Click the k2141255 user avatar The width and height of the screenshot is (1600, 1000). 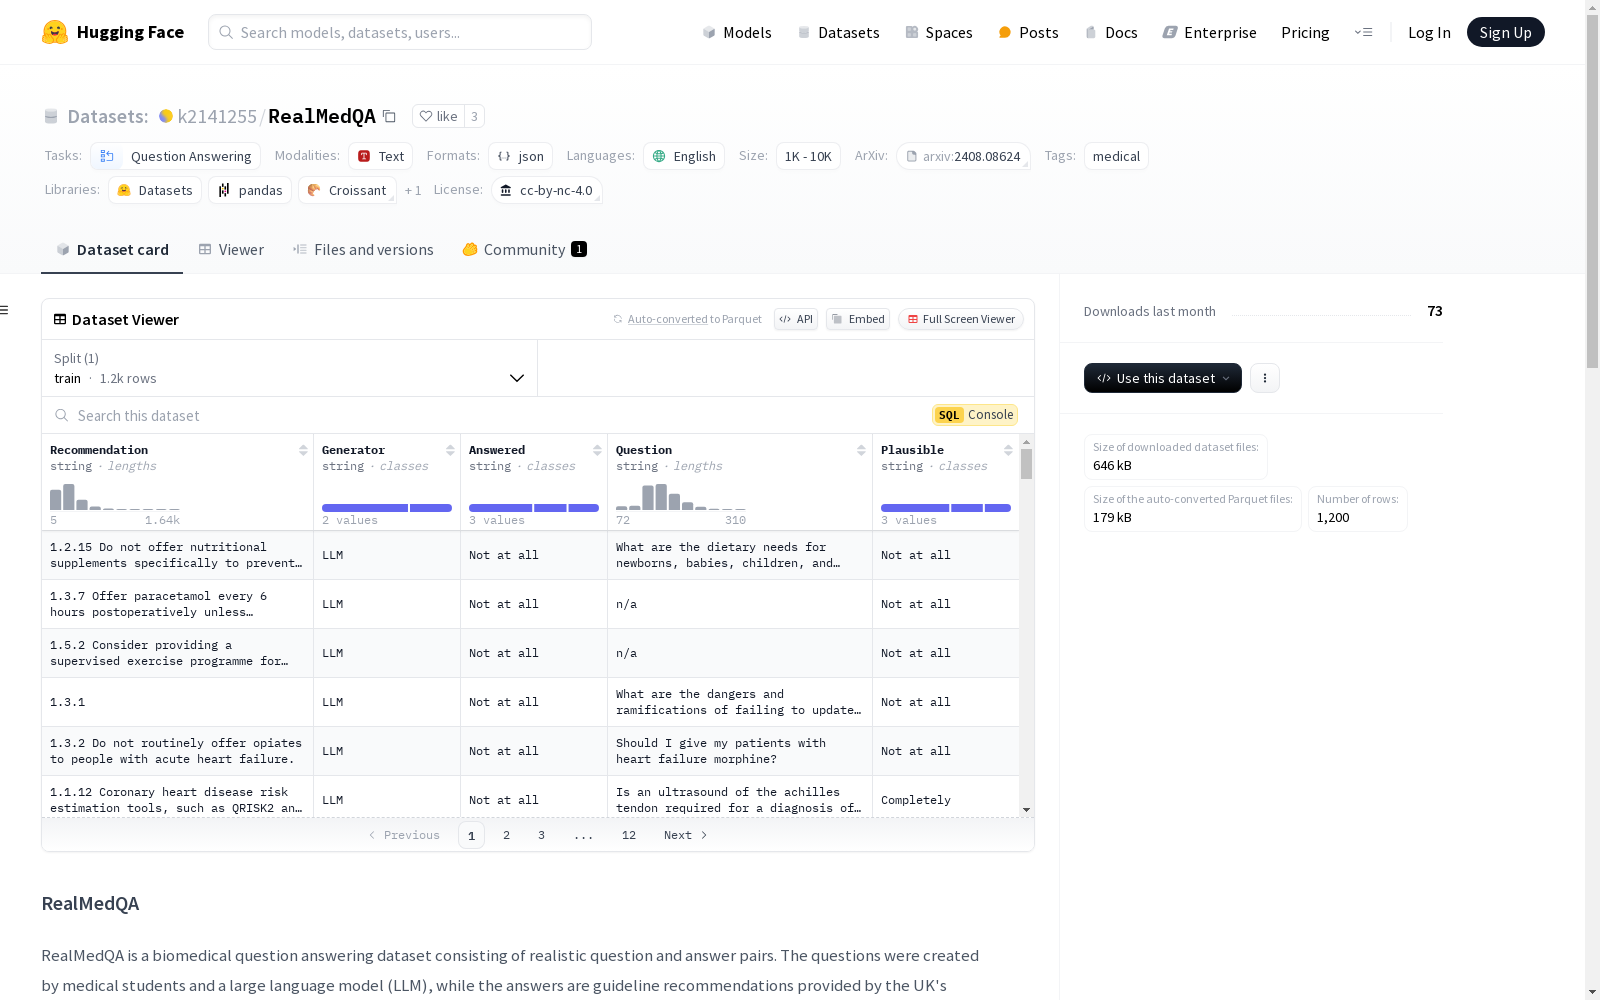[166, 116]
